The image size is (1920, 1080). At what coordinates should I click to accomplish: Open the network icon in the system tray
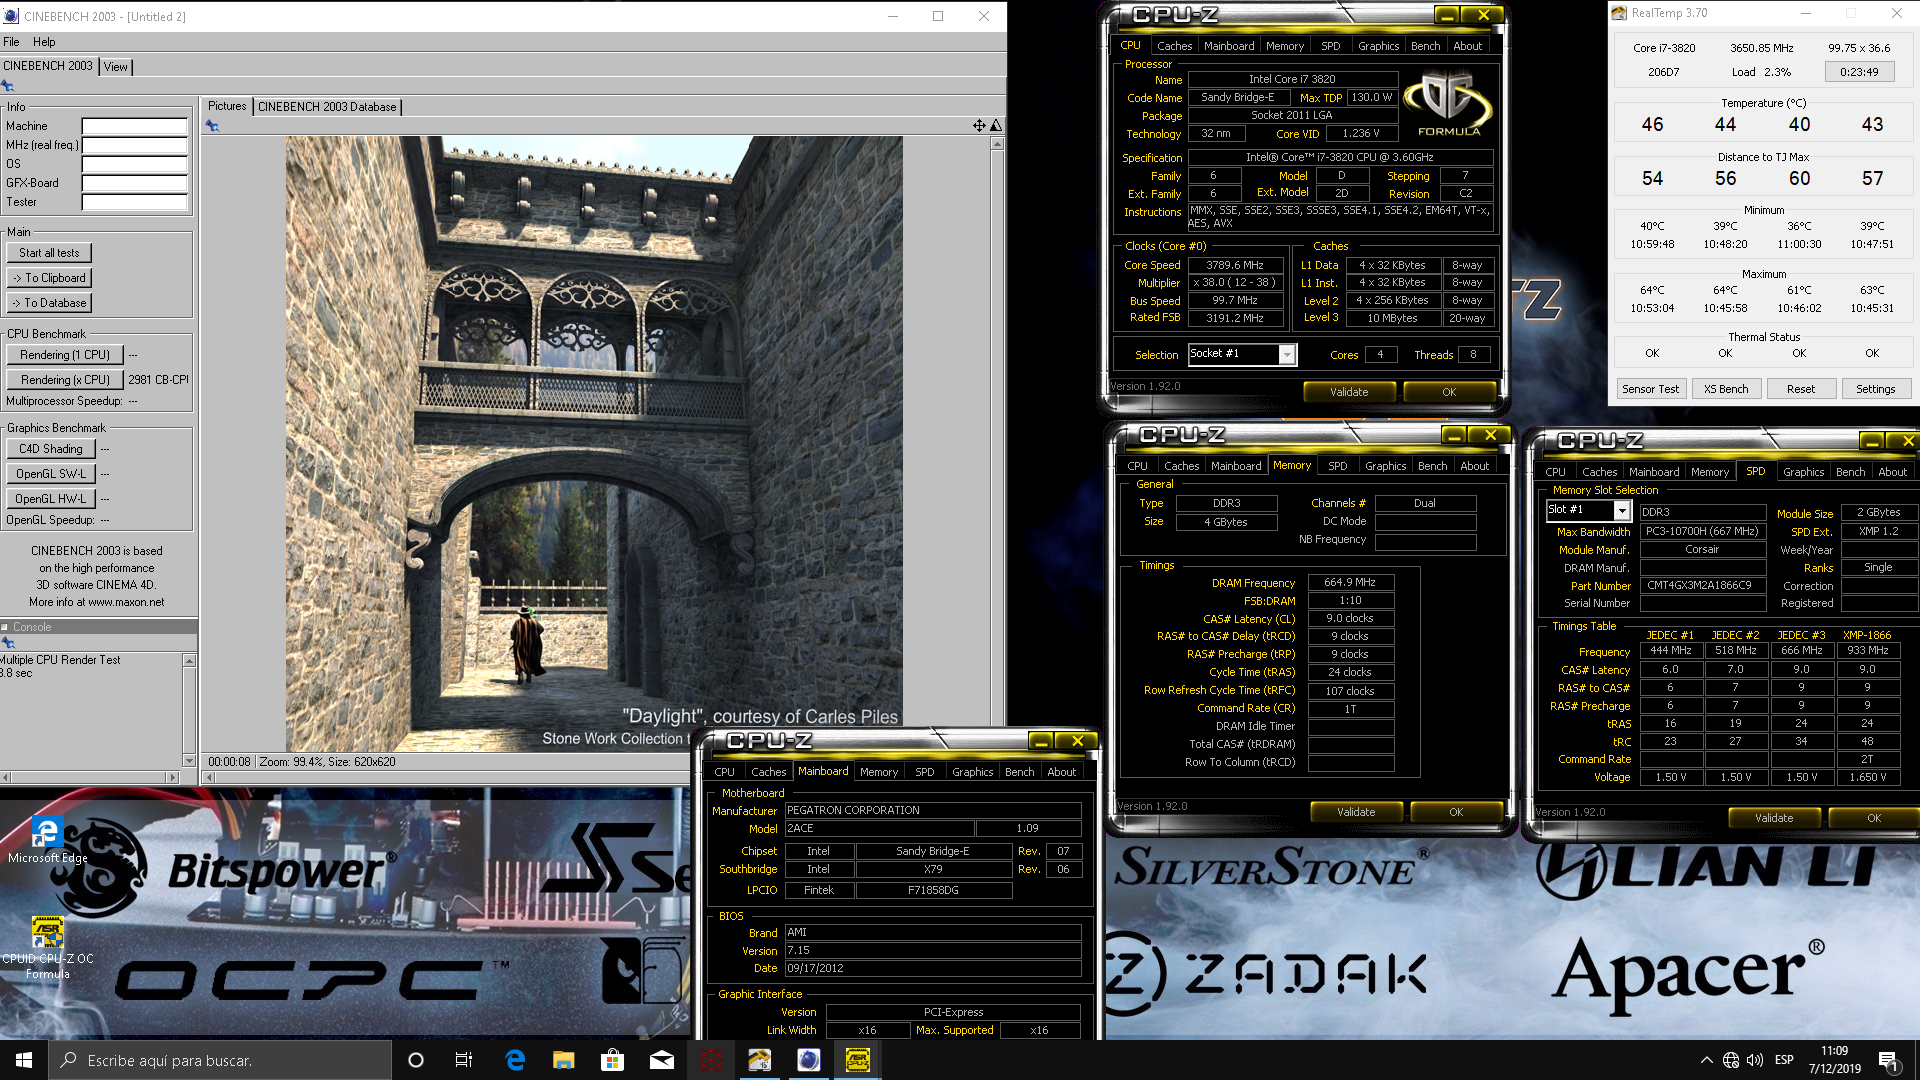(1731, 1060)
